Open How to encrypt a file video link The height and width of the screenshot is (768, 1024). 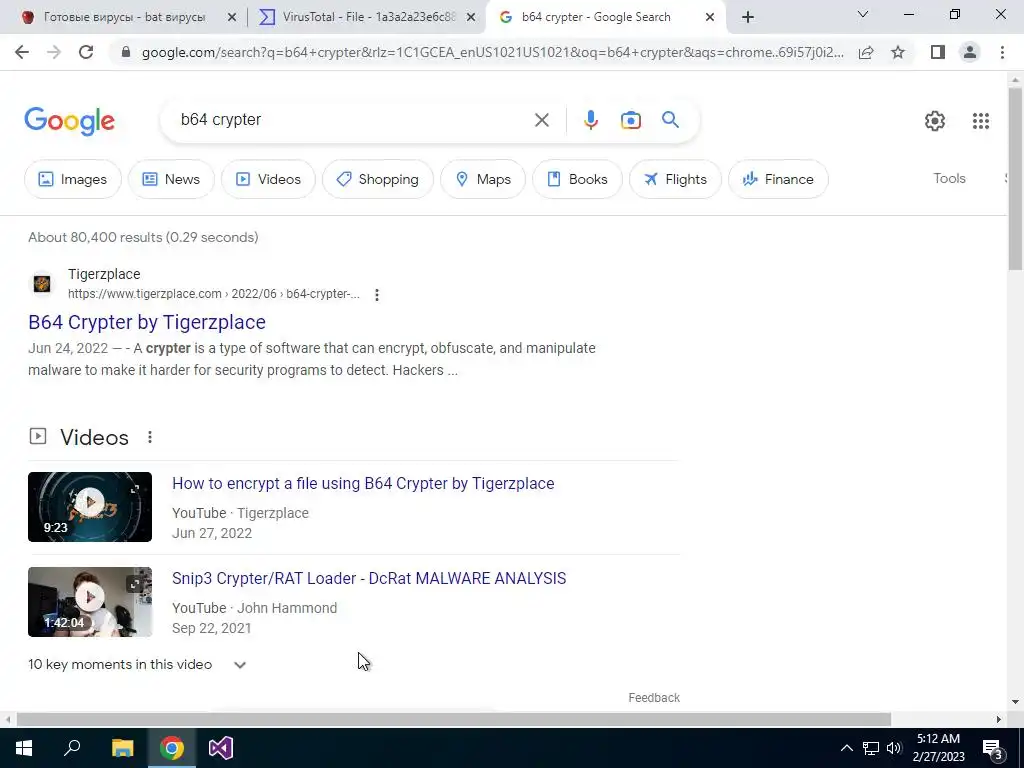pos(363,483)
